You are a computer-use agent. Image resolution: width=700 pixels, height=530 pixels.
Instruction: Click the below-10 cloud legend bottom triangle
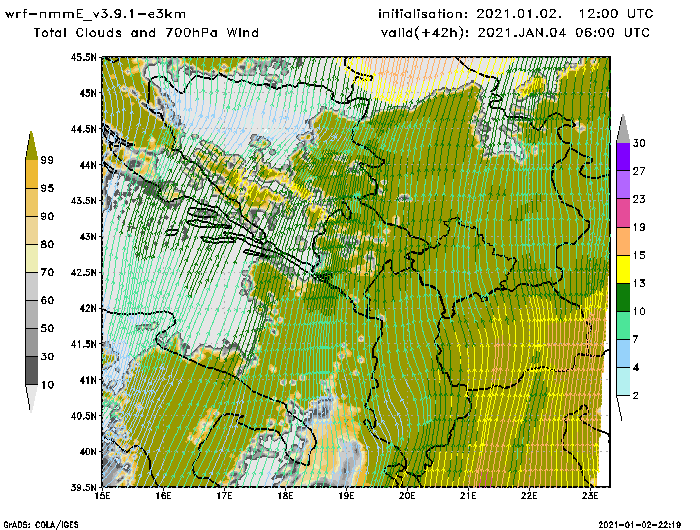[31, 397]
